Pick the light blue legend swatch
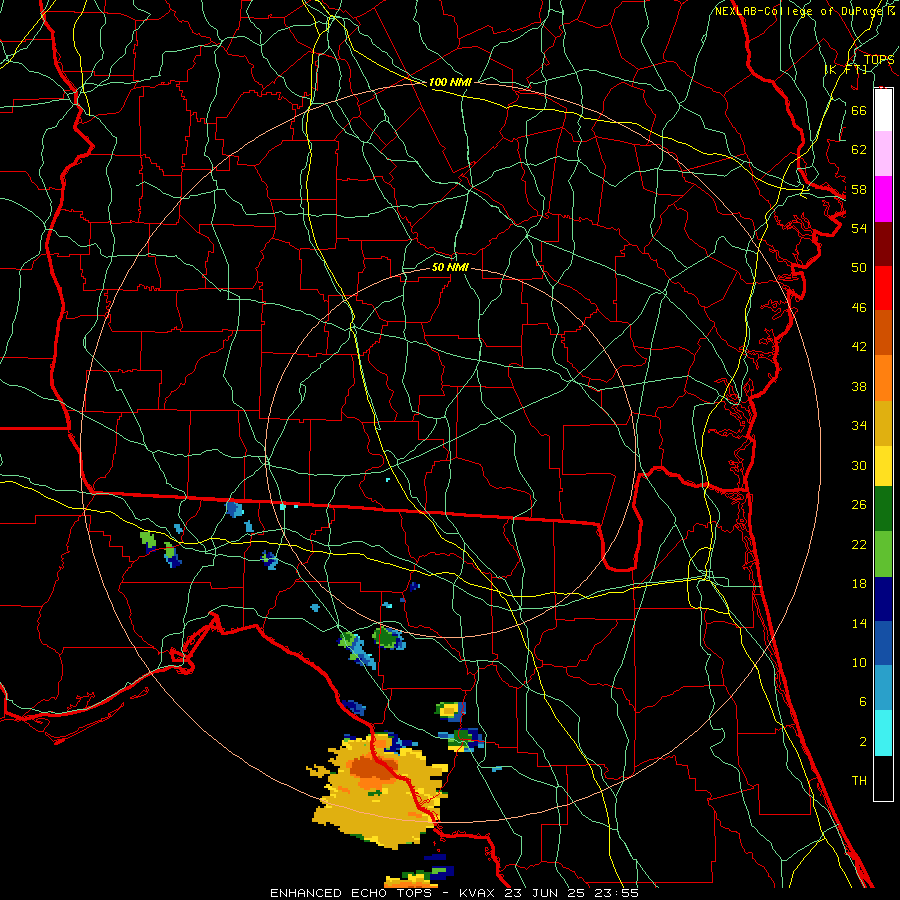Image resolution: width=900 pixels, height=900 pixels. [x=883, y=688]
